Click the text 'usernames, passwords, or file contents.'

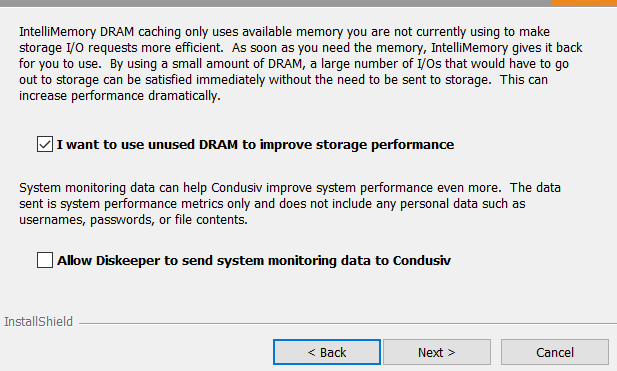tap(133, 220)
